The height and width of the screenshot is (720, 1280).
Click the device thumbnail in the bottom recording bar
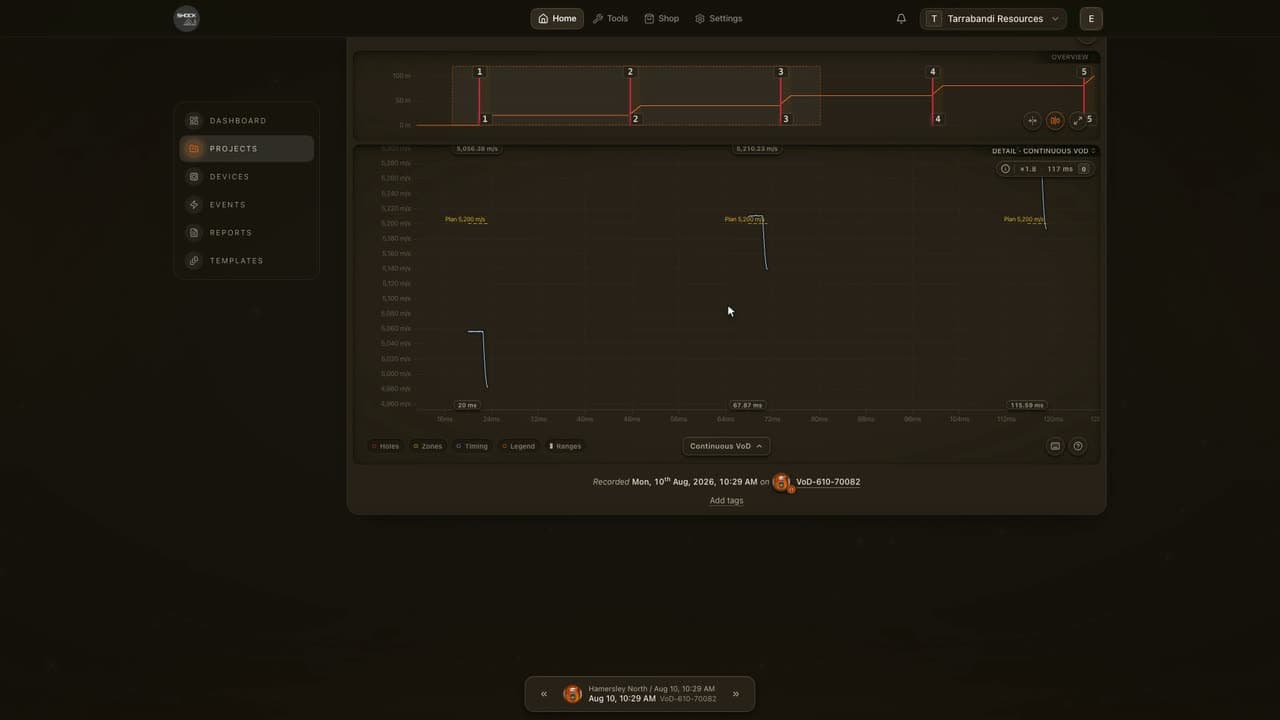573,694
